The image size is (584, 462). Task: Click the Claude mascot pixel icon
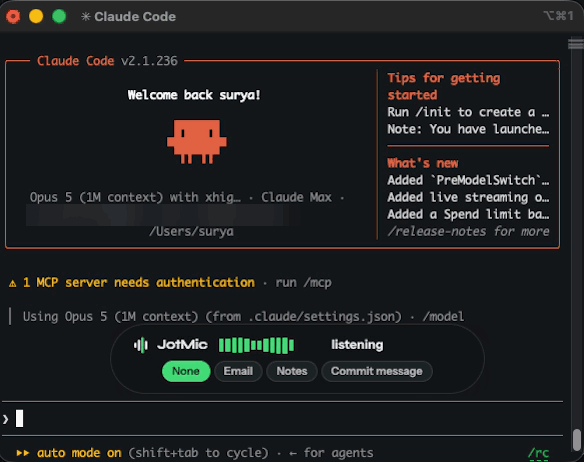tap(197, 142)
